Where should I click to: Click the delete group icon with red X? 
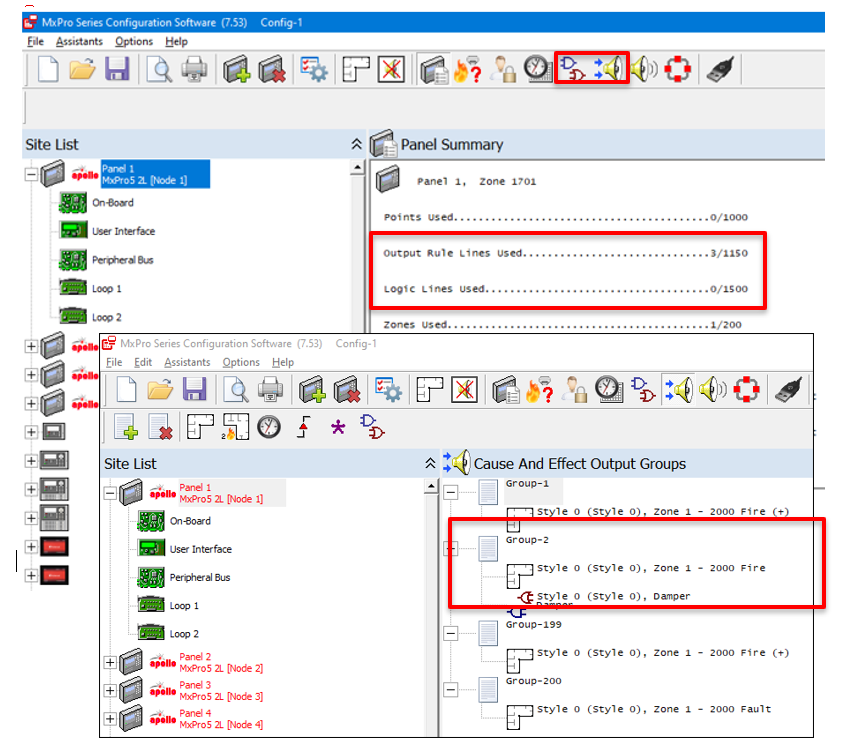[x=160, y=427]
